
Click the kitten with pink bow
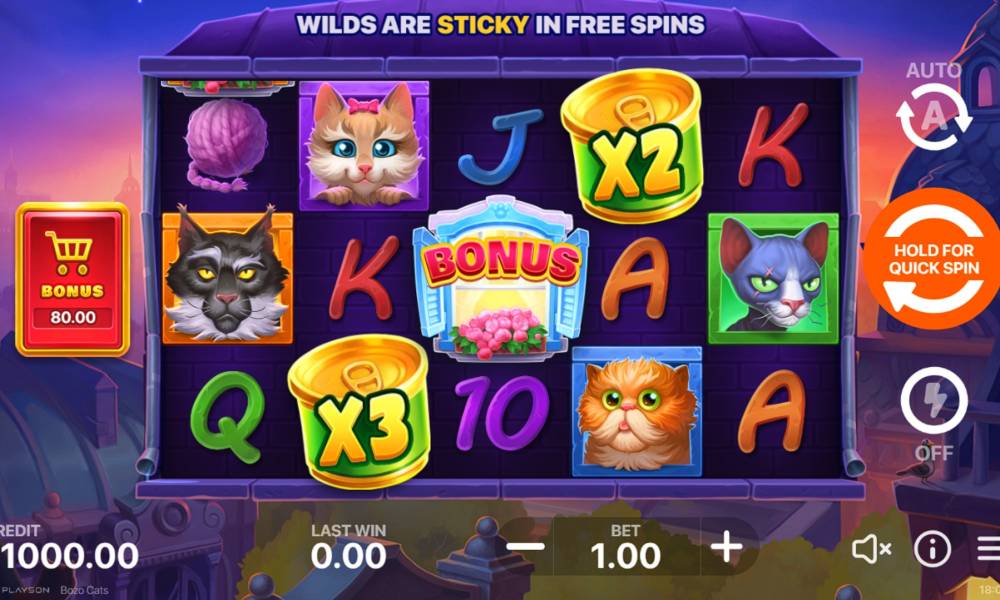click(364, 145)
